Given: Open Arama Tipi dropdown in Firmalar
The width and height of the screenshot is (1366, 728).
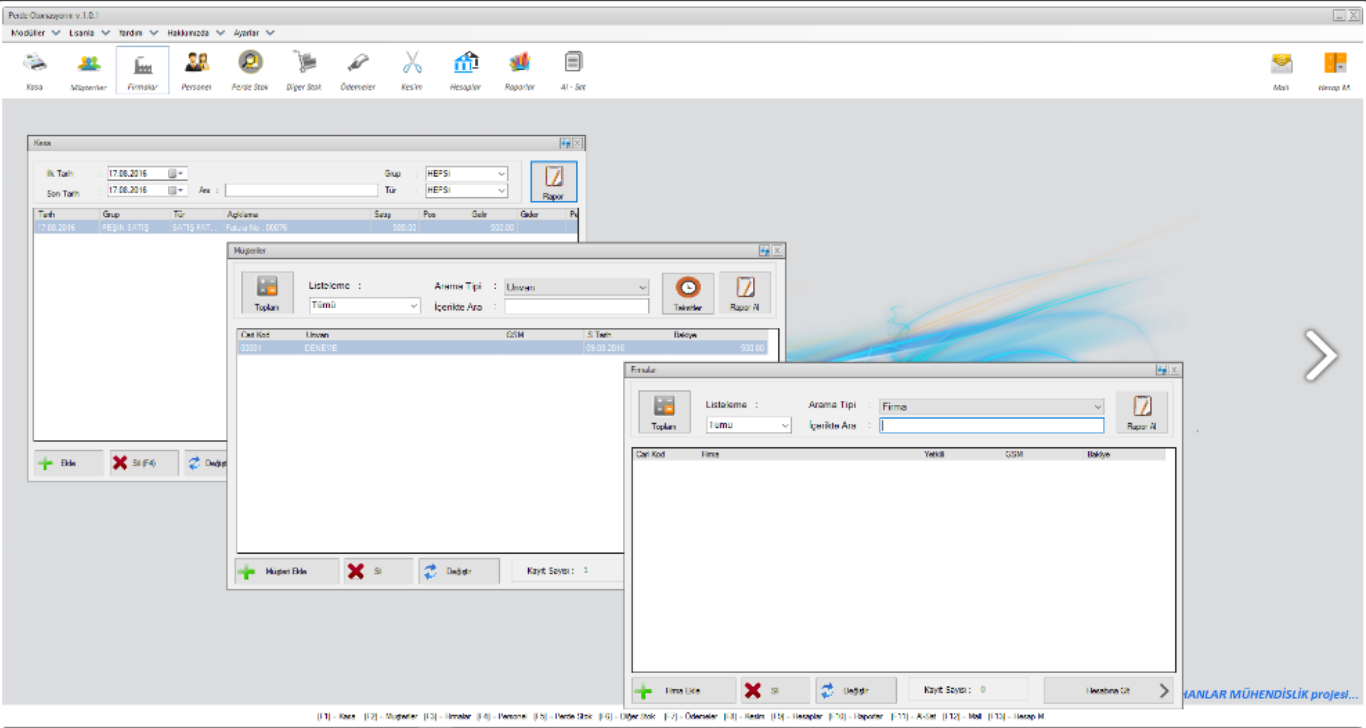Looking at the screenshot, I should click(x=1097, y=407).
